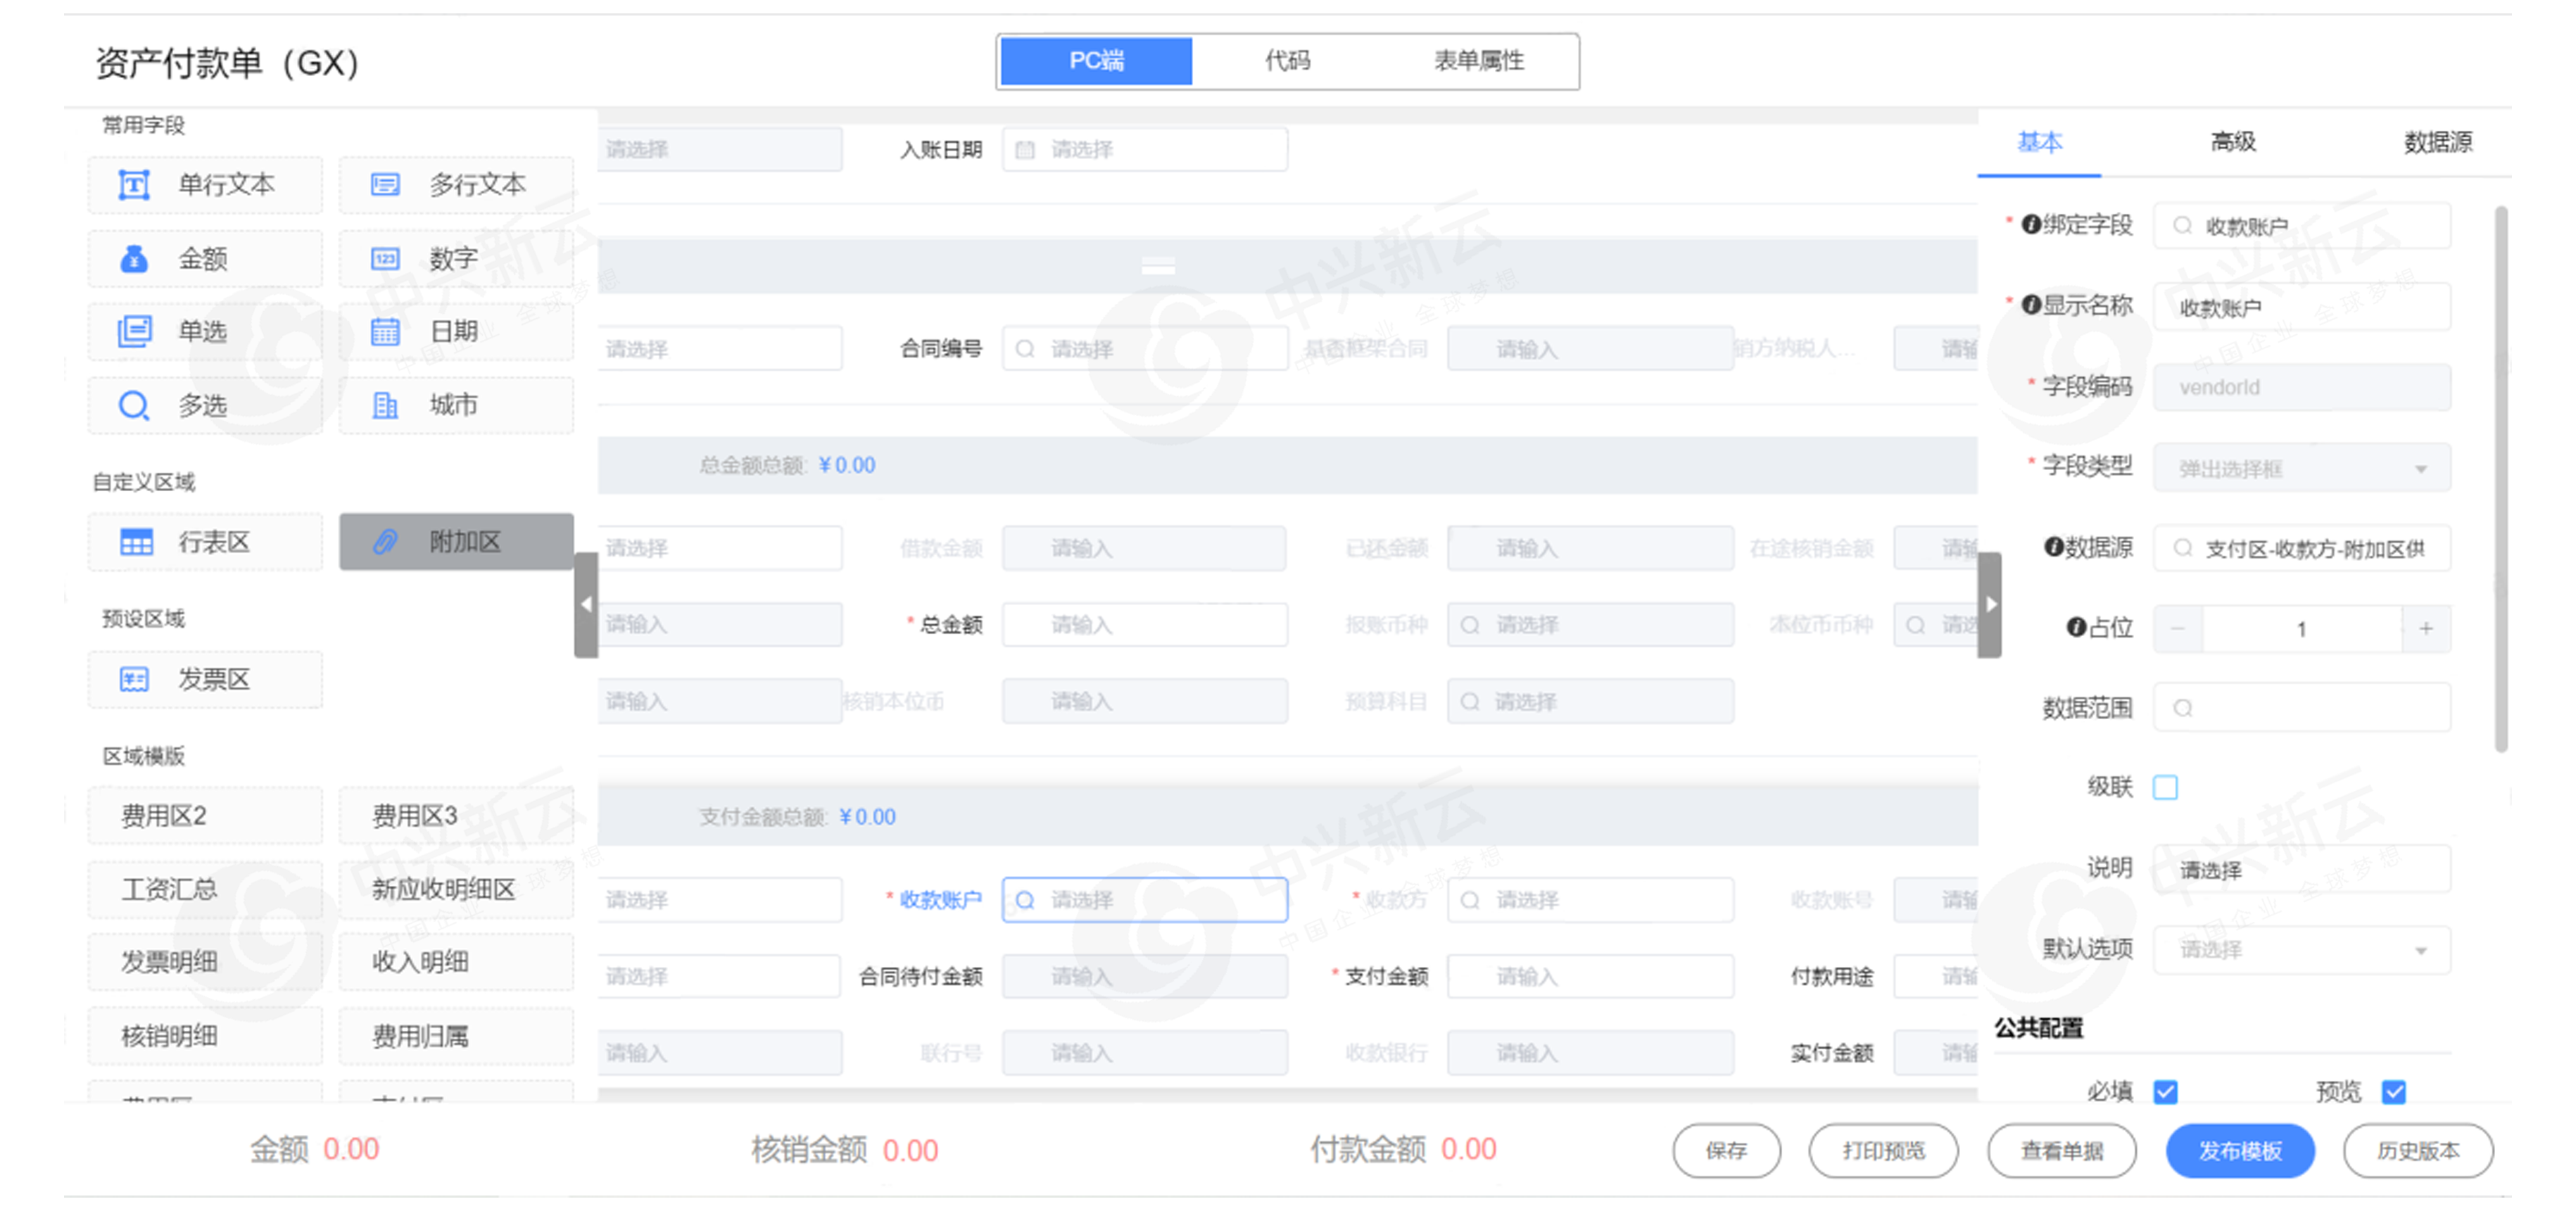
Task: Switch to the 代码 tab
Action: (x=1287, y=61)
